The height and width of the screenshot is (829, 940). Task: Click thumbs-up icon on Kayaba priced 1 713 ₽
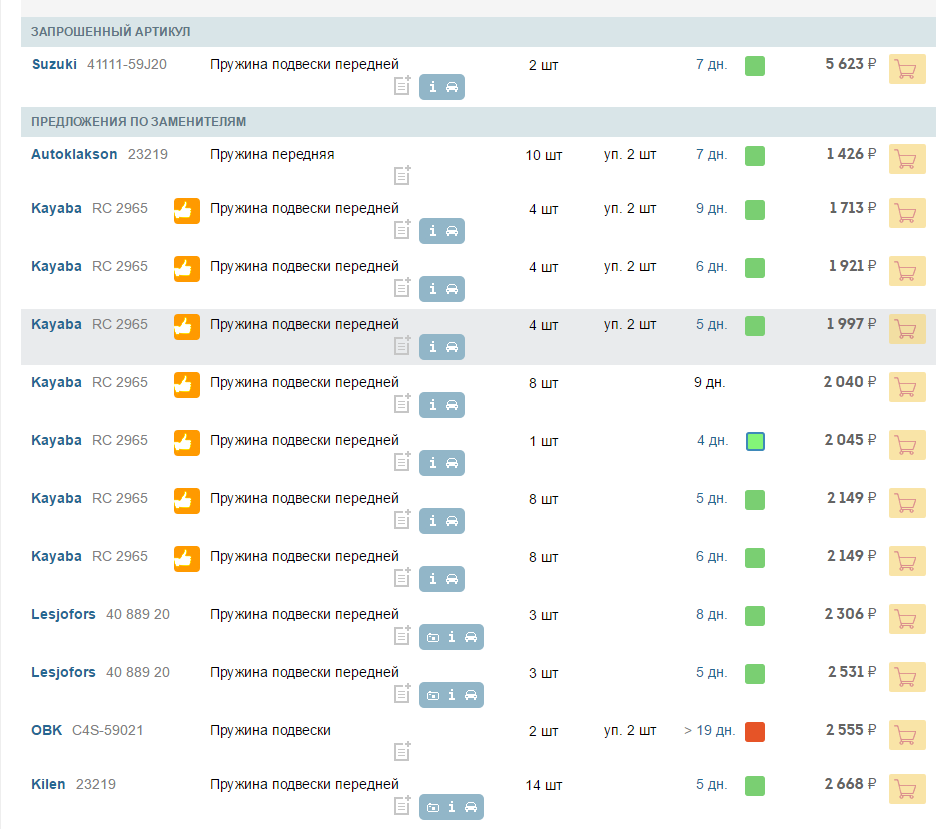pyautogui.click(x=187, y=210)
